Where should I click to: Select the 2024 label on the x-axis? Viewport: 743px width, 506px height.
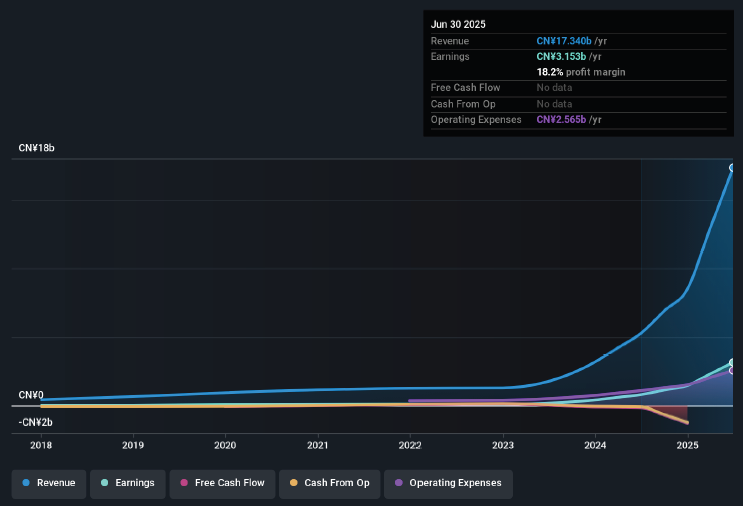pyautogui.click(x=595, y=445)
